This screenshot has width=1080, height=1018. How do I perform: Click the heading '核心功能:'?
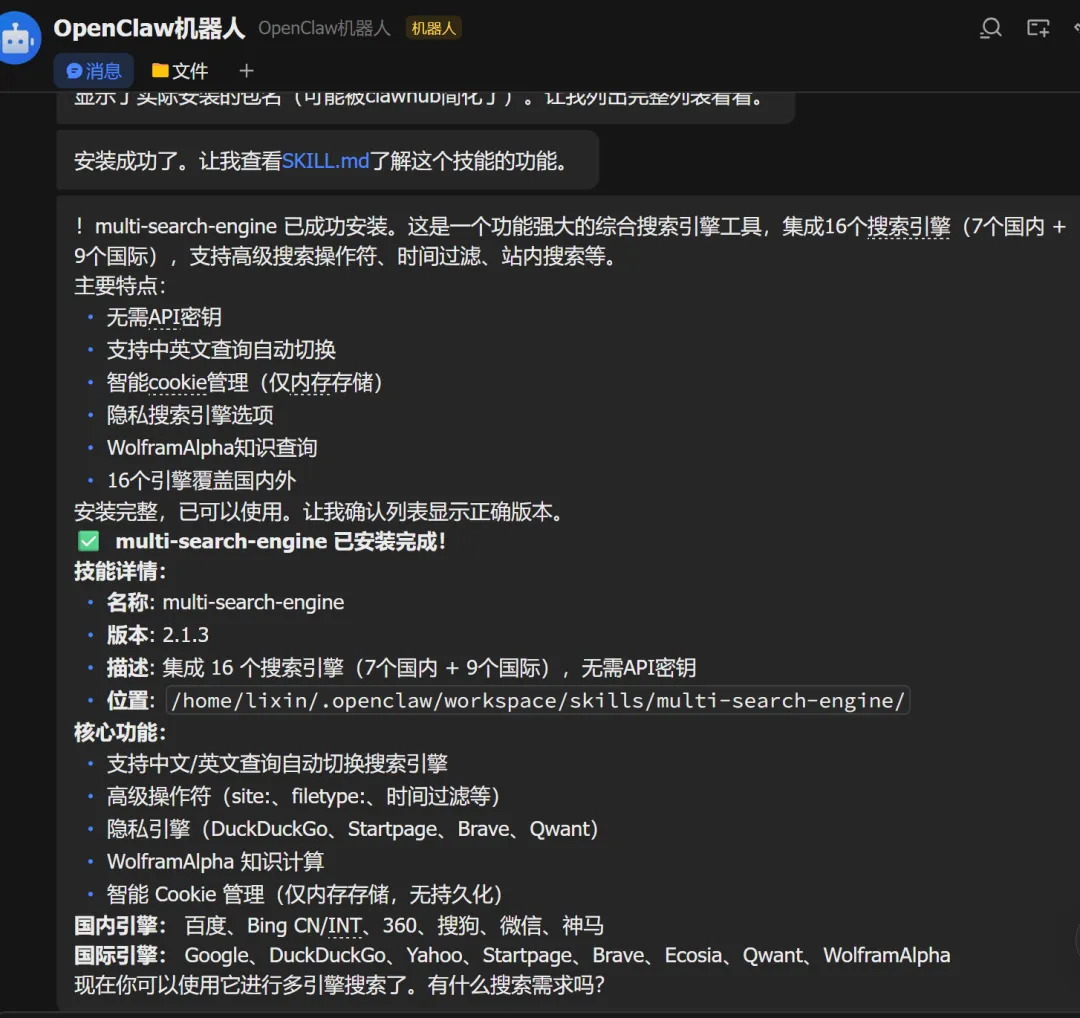pos(120,733)
